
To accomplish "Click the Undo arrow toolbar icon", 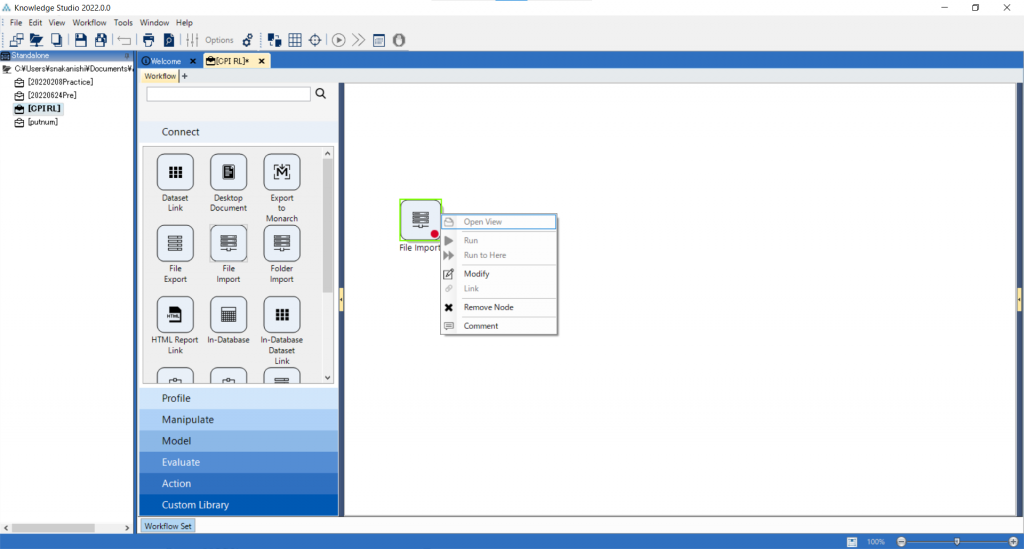I will point(124,40).
